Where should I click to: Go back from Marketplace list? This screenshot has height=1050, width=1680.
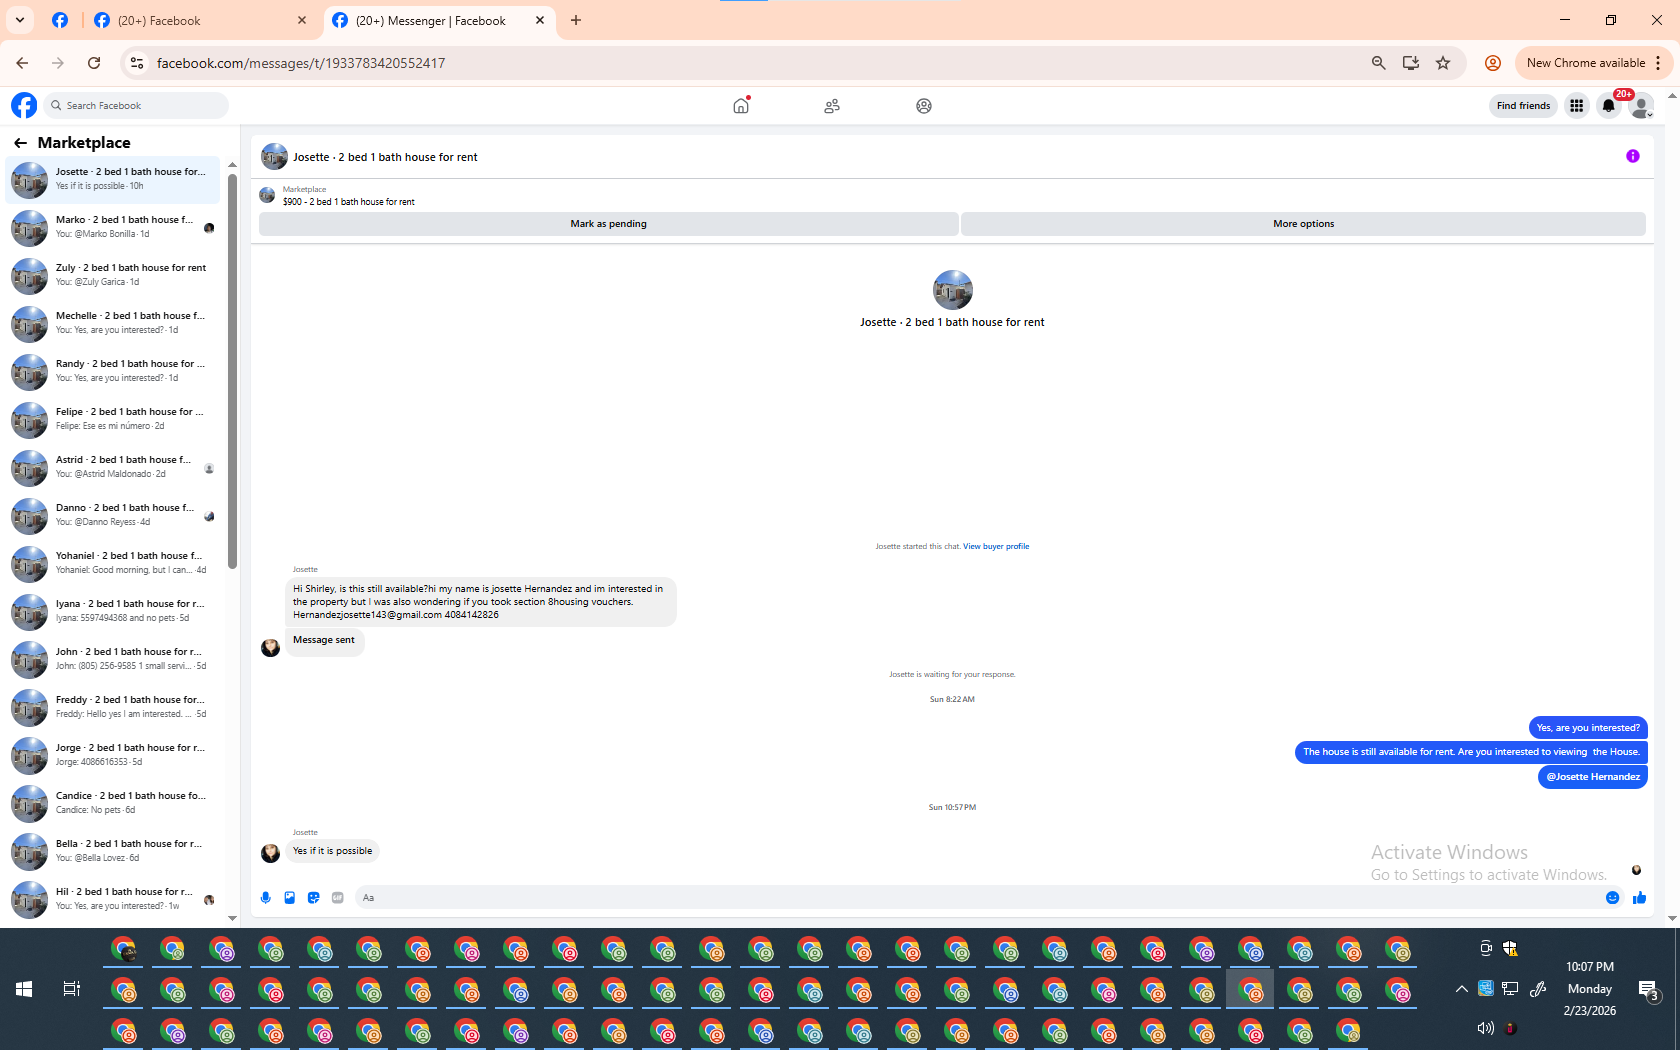20,143
